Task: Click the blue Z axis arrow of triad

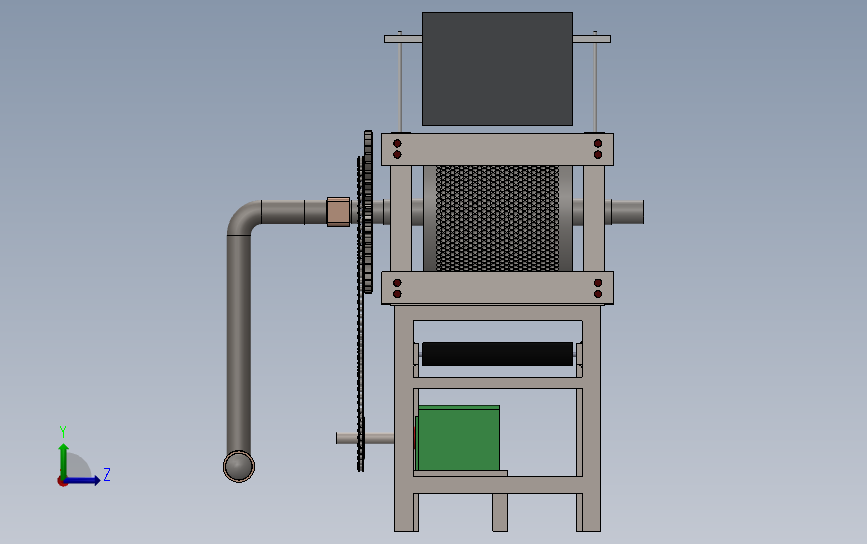Action: click(83, 480)
